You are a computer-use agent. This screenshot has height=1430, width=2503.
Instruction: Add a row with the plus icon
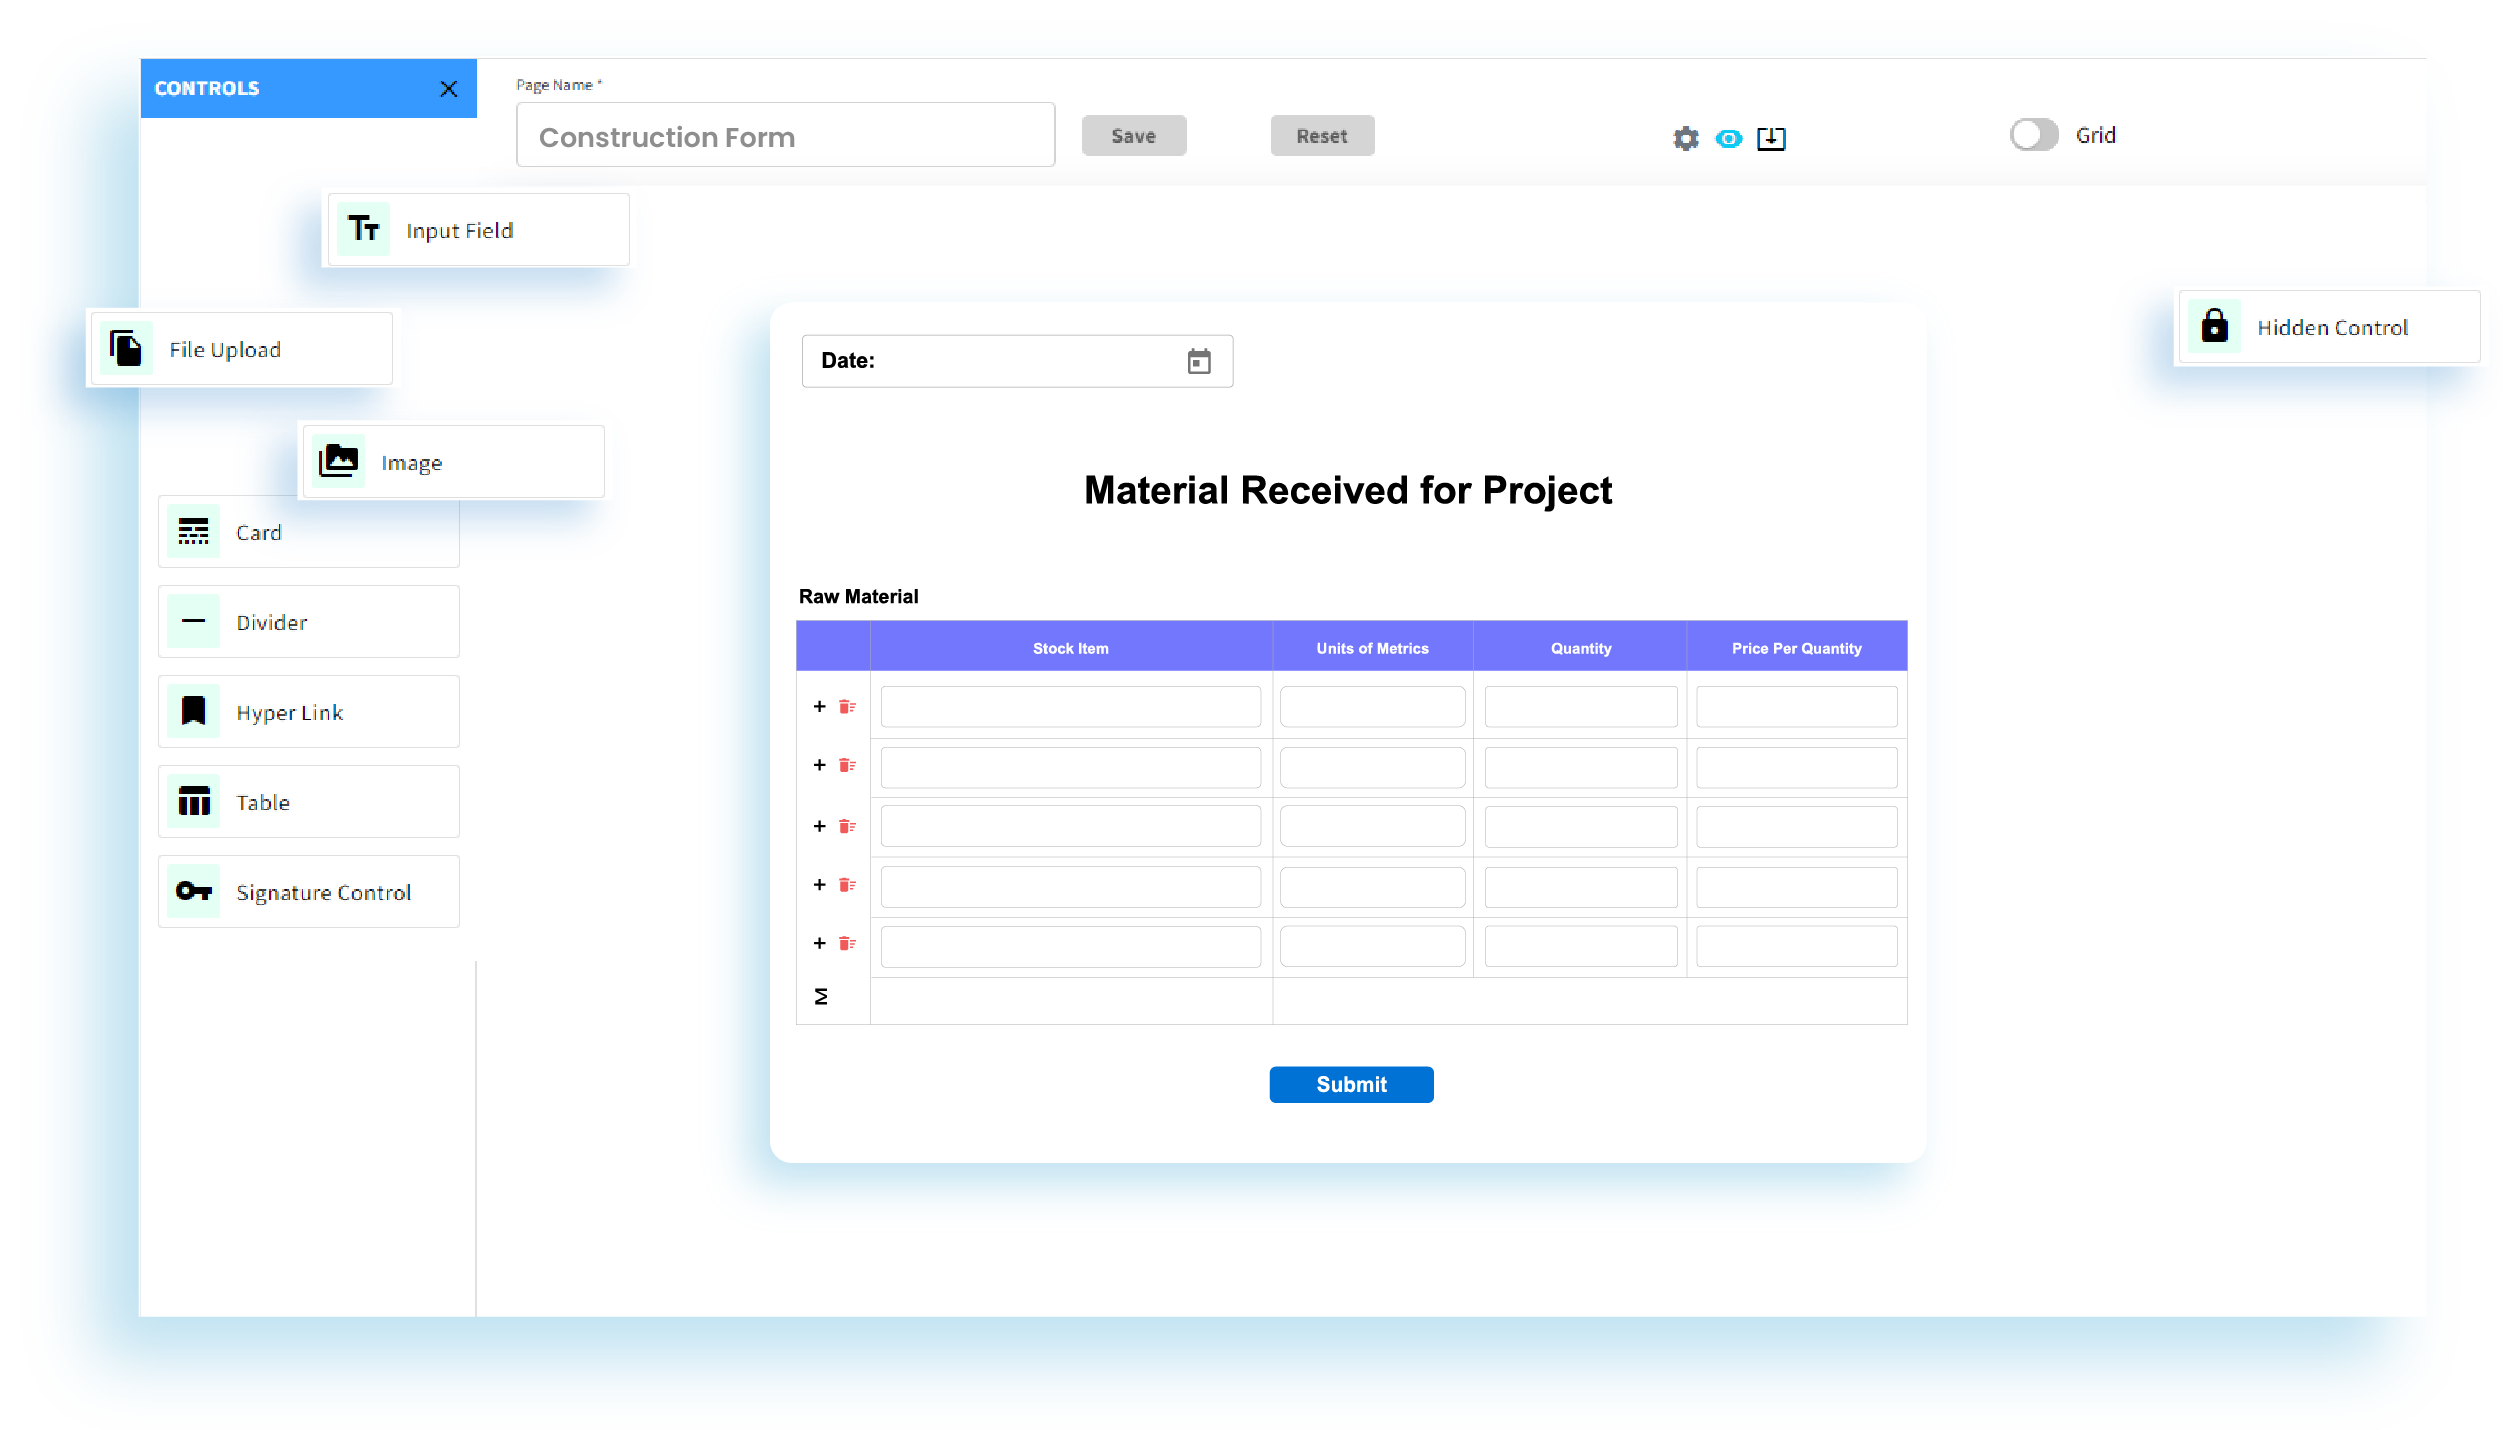(819, 706)
